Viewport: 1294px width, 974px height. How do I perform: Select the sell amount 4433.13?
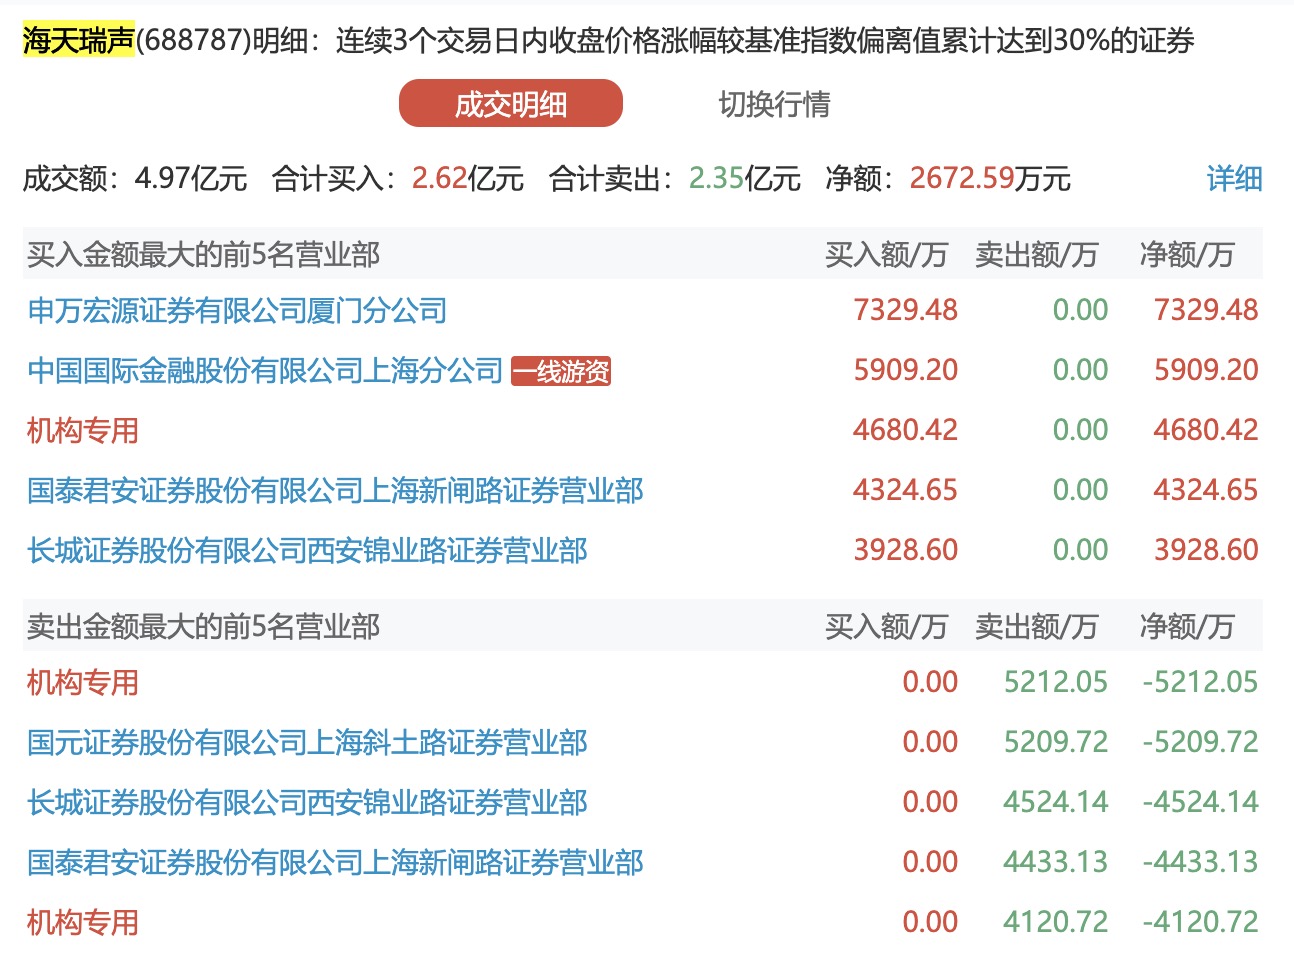pyautogui.click(x=1056, y=862)
